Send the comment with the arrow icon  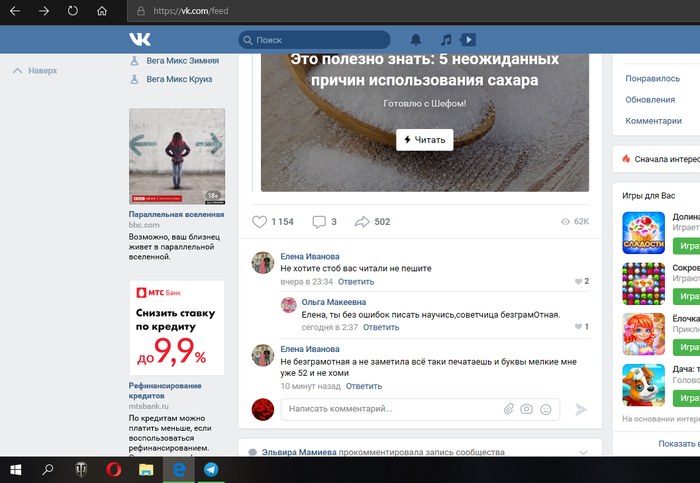click(581, 409)
